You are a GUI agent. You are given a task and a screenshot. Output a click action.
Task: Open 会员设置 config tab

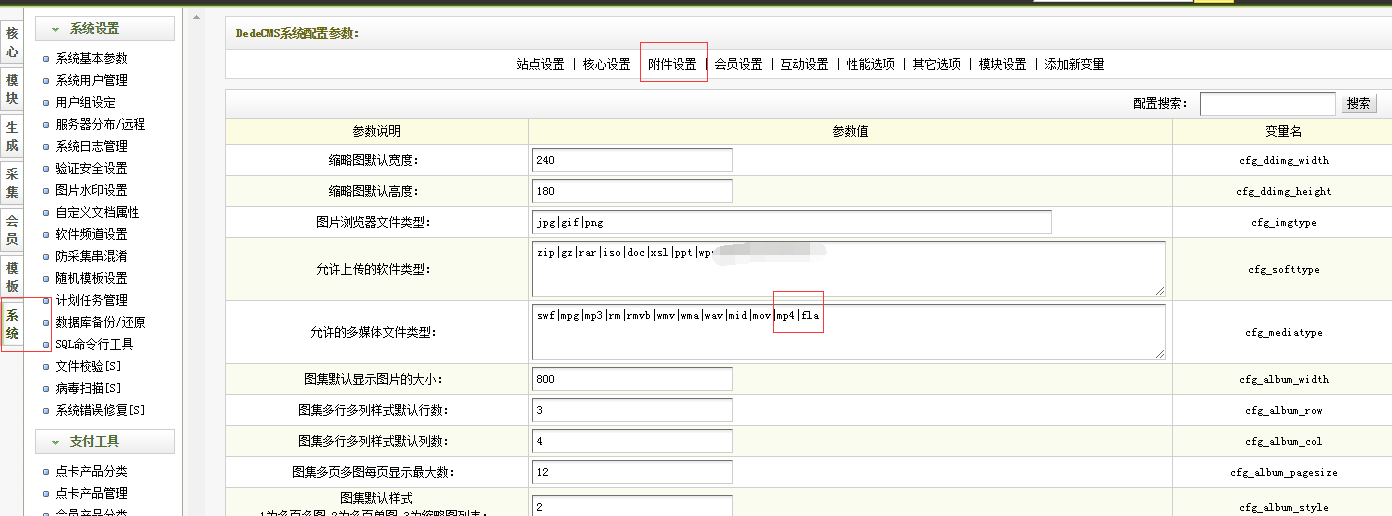[x=738, y=64]
